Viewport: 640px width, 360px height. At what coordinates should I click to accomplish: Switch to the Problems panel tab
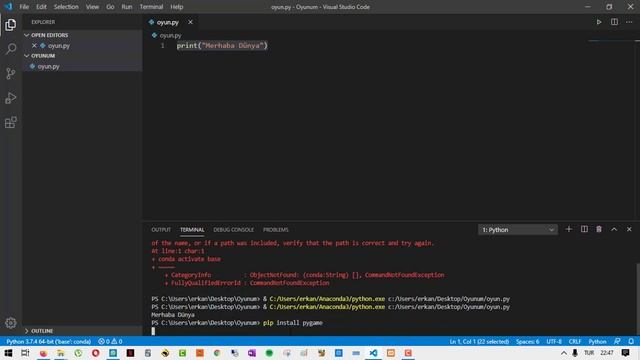[x=276, y=230]
